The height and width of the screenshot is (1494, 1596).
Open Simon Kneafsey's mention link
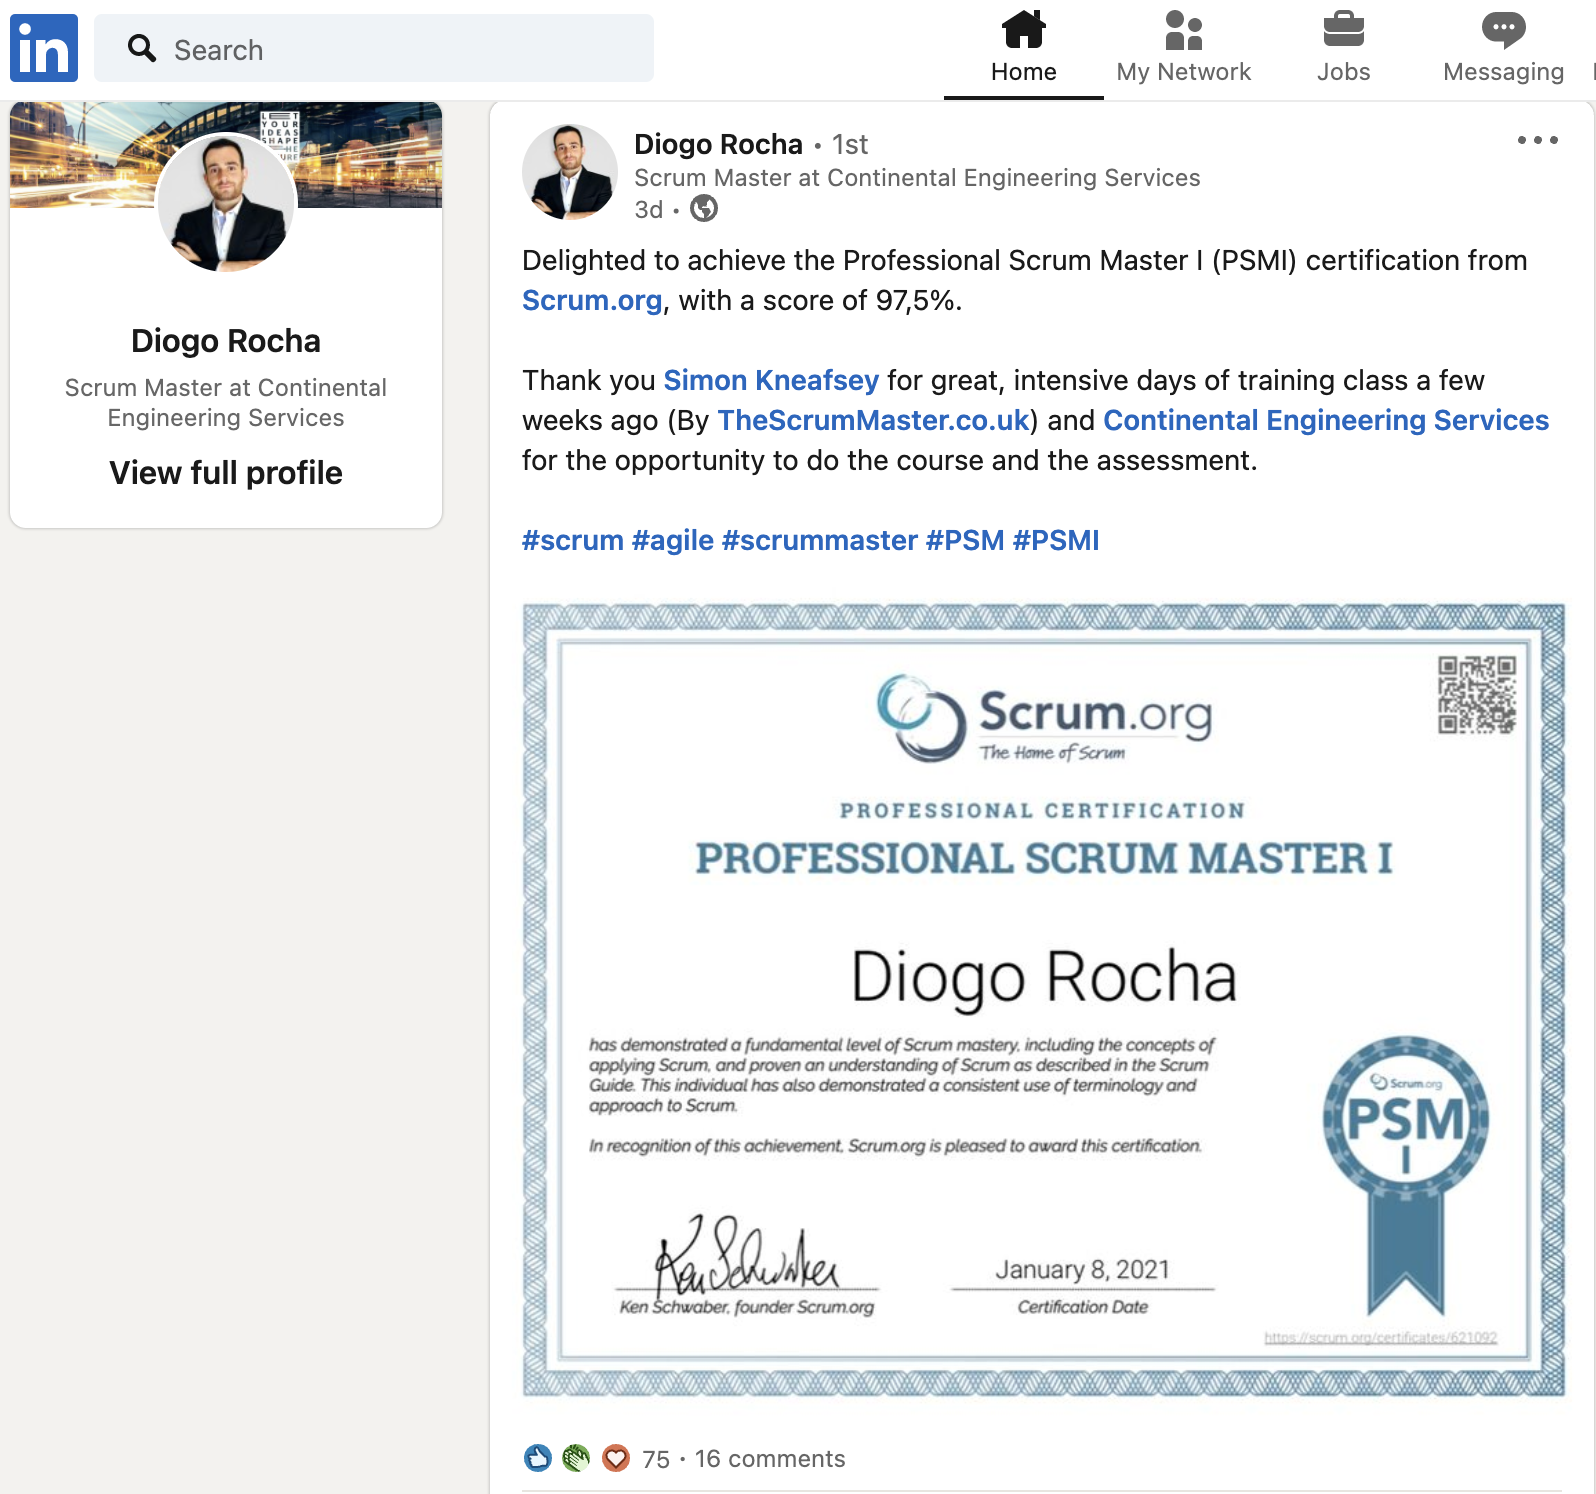point(771,380)
